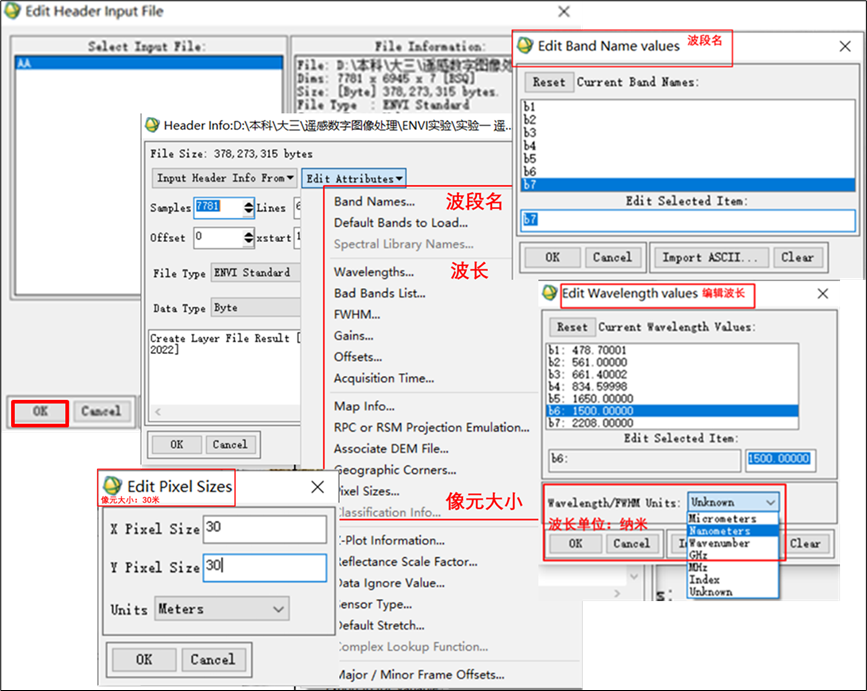Open Major / Minor Frame Offsets... entry
The width and height of the screenshot is (867, 691).
tap(421, 674)
